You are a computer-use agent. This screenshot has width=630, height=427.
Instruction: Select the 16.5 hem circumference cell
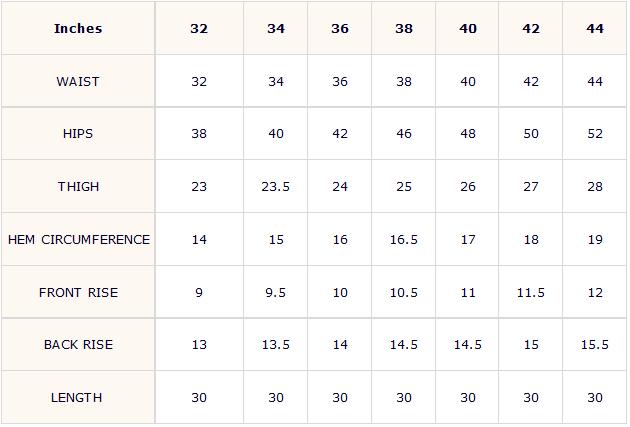pos(404,240)
